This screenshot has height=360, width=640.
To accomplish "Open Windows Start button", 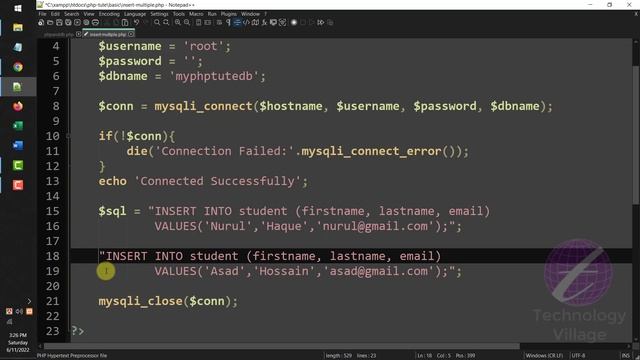I will coord(18,8).
